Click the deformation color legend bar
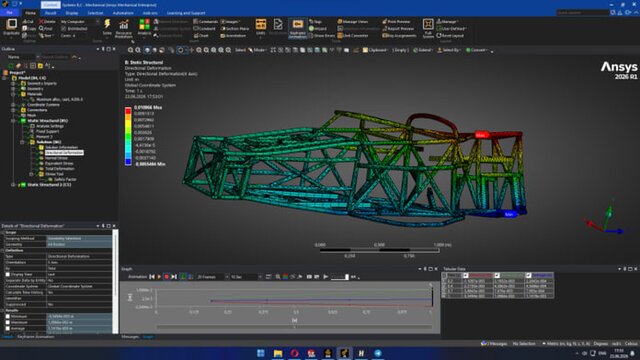This screenshot has height=360, width=640. click(x=128, y=136)
